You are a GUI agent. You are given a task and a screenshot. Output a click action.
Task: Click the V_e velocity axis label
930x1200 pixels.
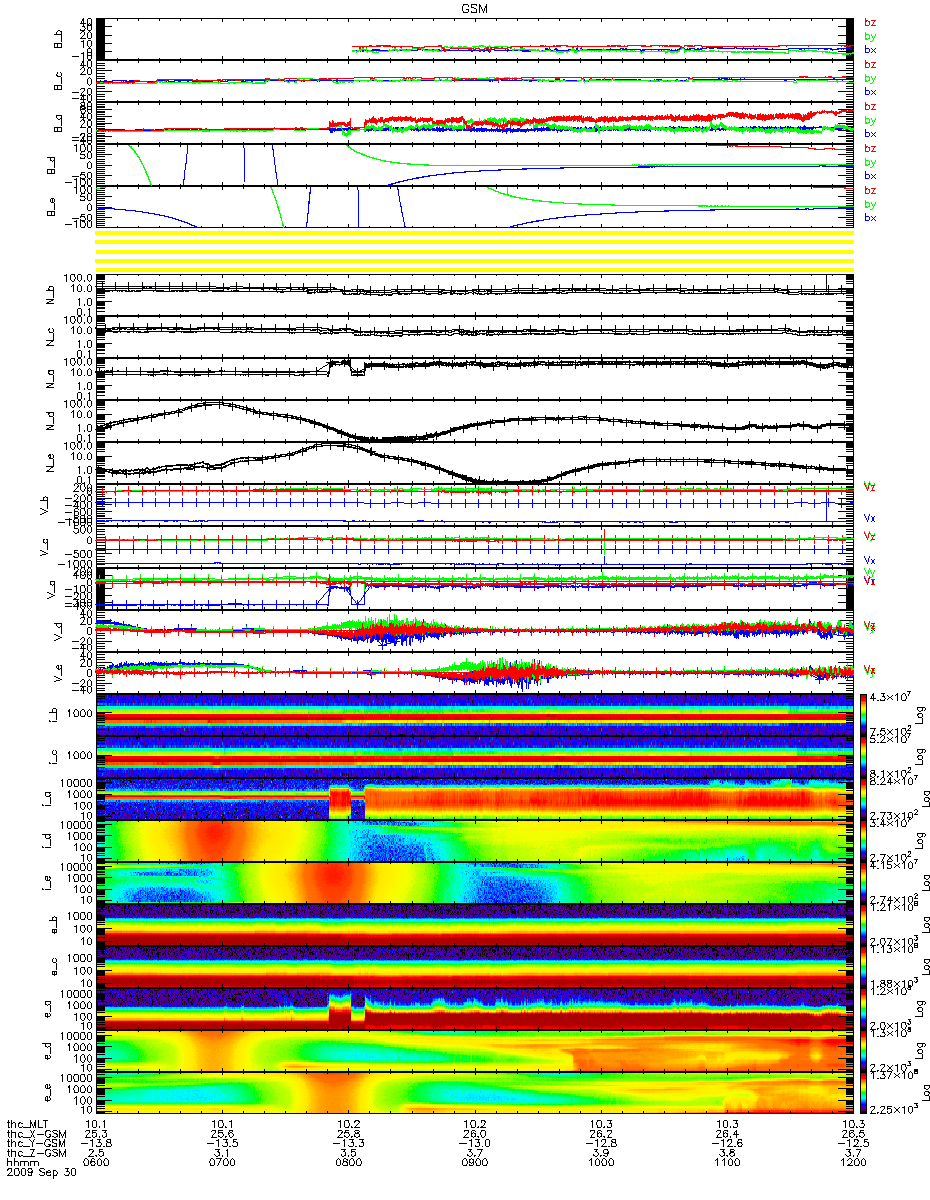click(x=58, y=672)
